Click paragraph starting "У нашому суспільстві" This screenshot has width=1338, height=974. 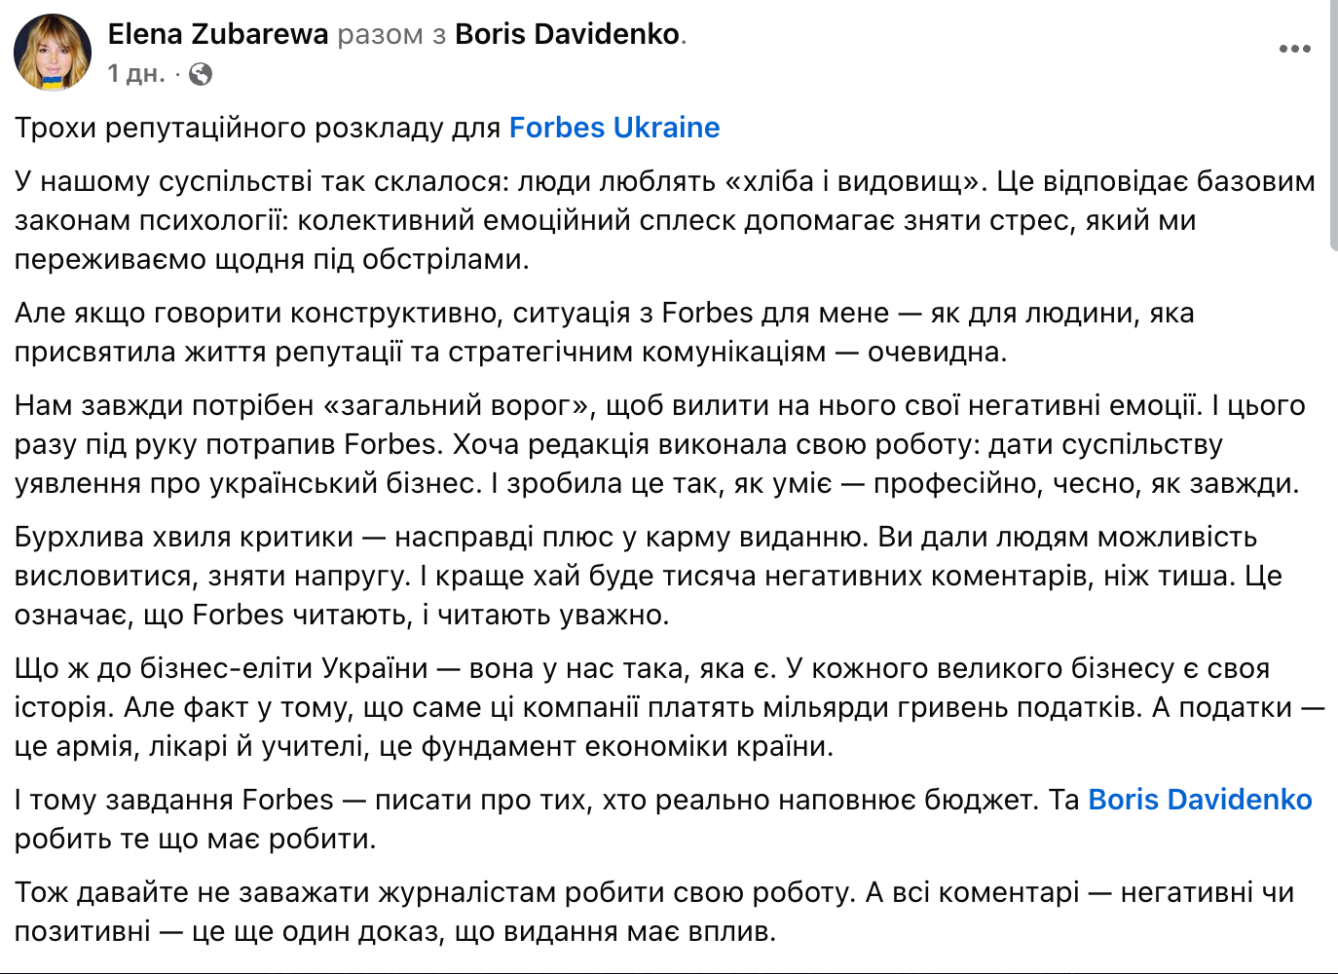tap(600, 220)
